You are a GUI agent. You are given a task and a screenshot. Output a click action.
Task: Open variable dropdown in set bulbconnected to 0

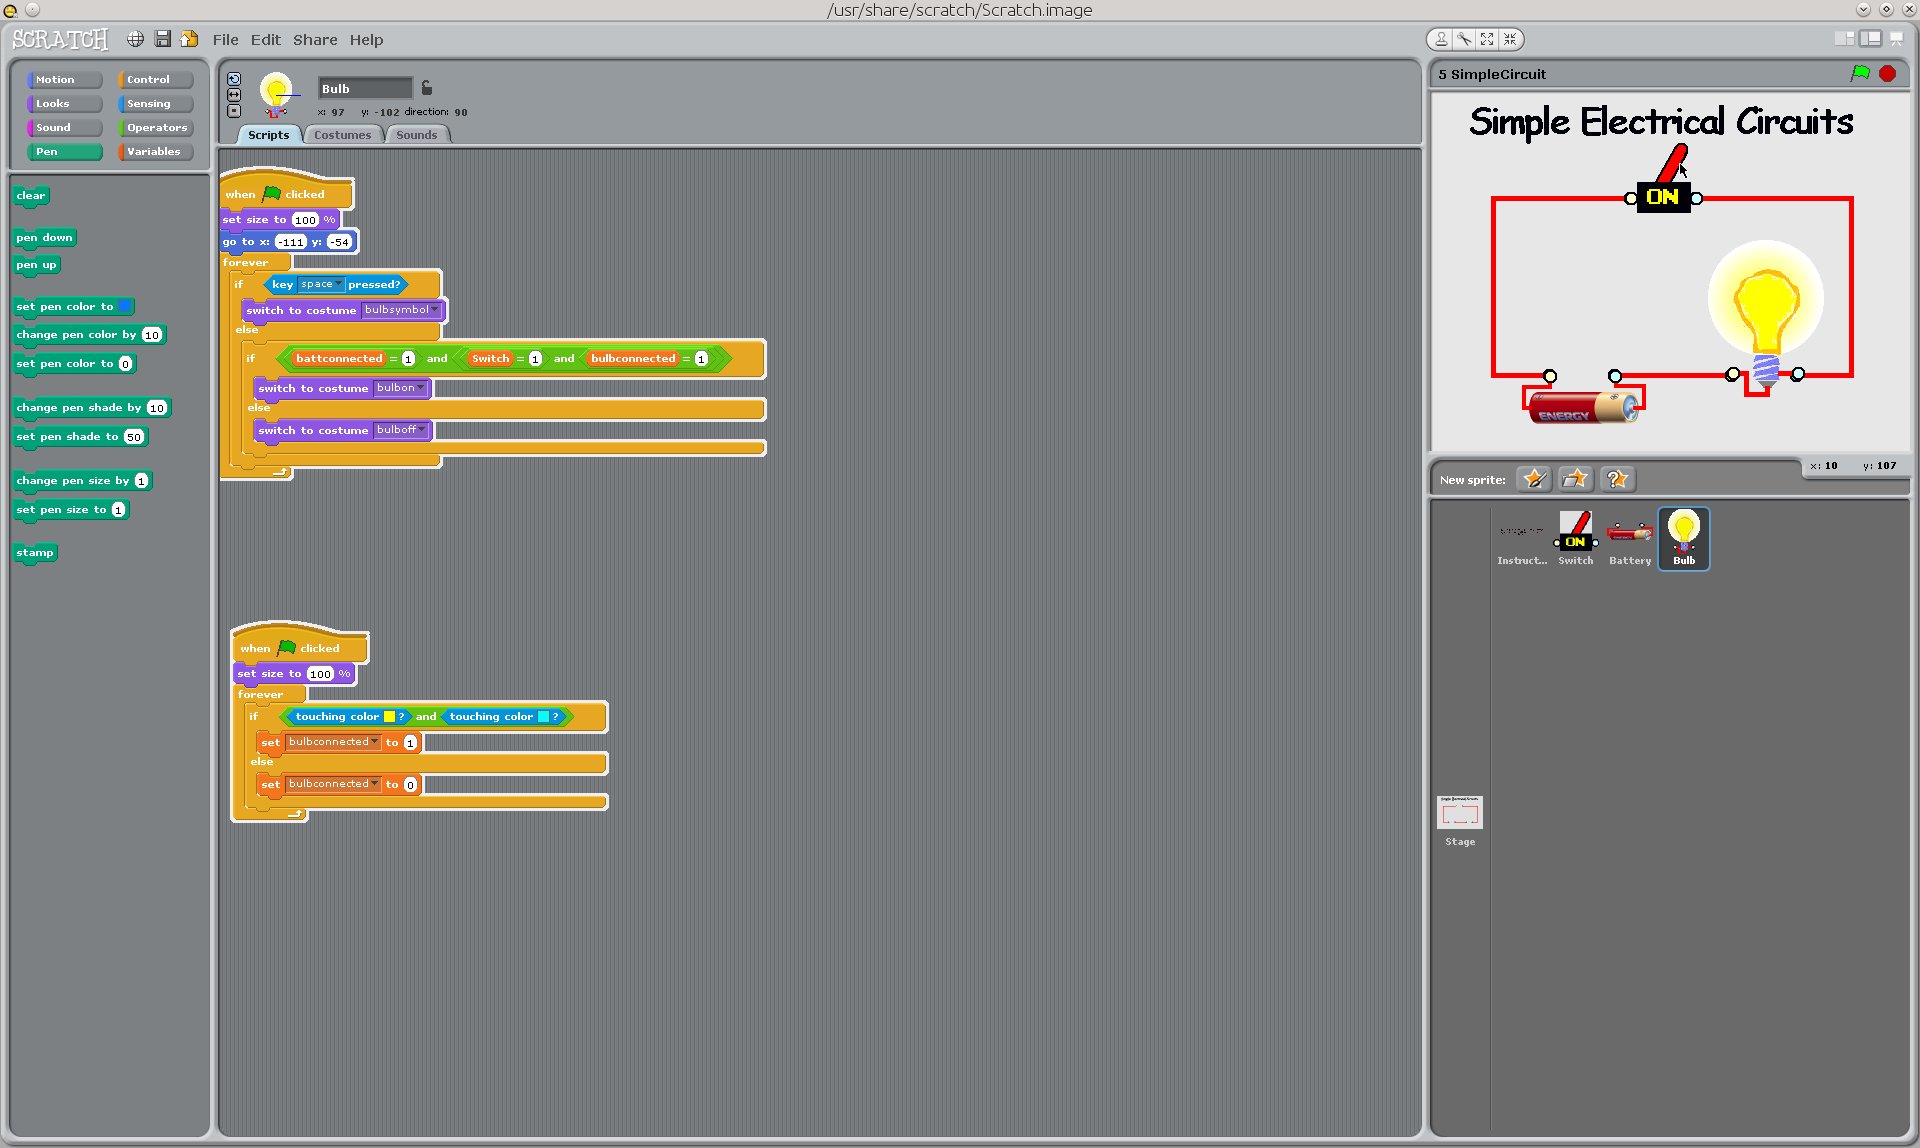tap(334, 784)
